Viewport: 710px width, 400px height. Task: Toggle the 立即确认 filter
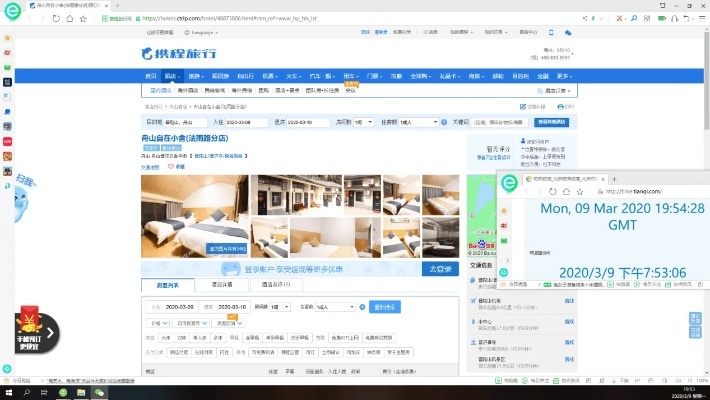tap(330, 352)
